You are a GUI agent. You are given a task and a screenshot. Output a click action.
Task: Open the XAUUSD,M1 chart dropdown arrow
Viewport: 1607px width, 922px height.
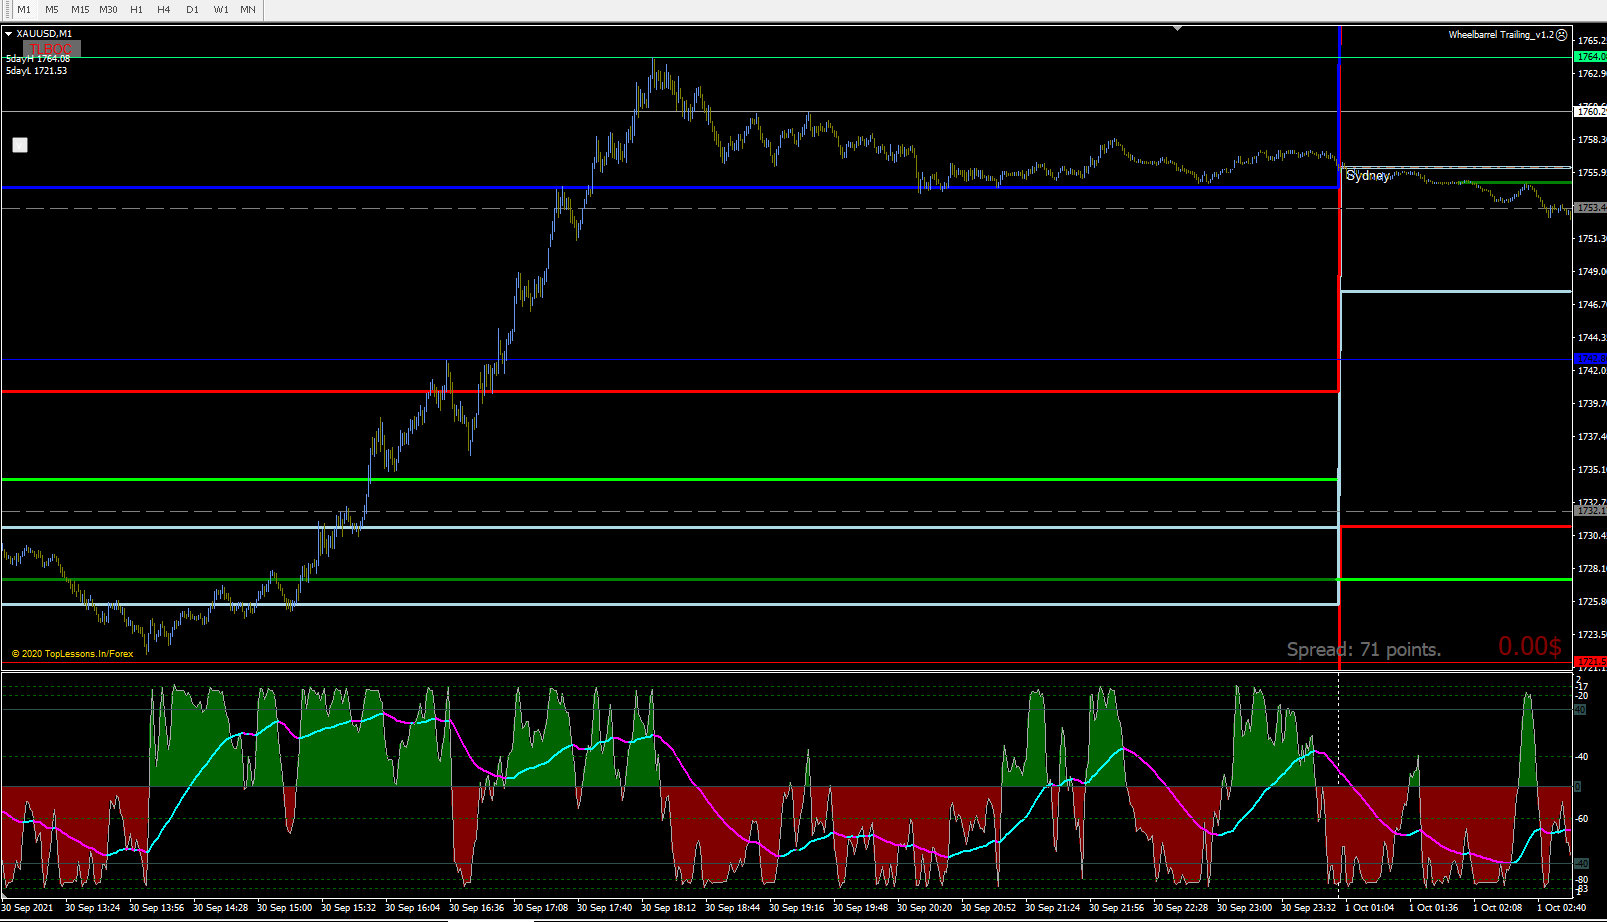point(9,34)
